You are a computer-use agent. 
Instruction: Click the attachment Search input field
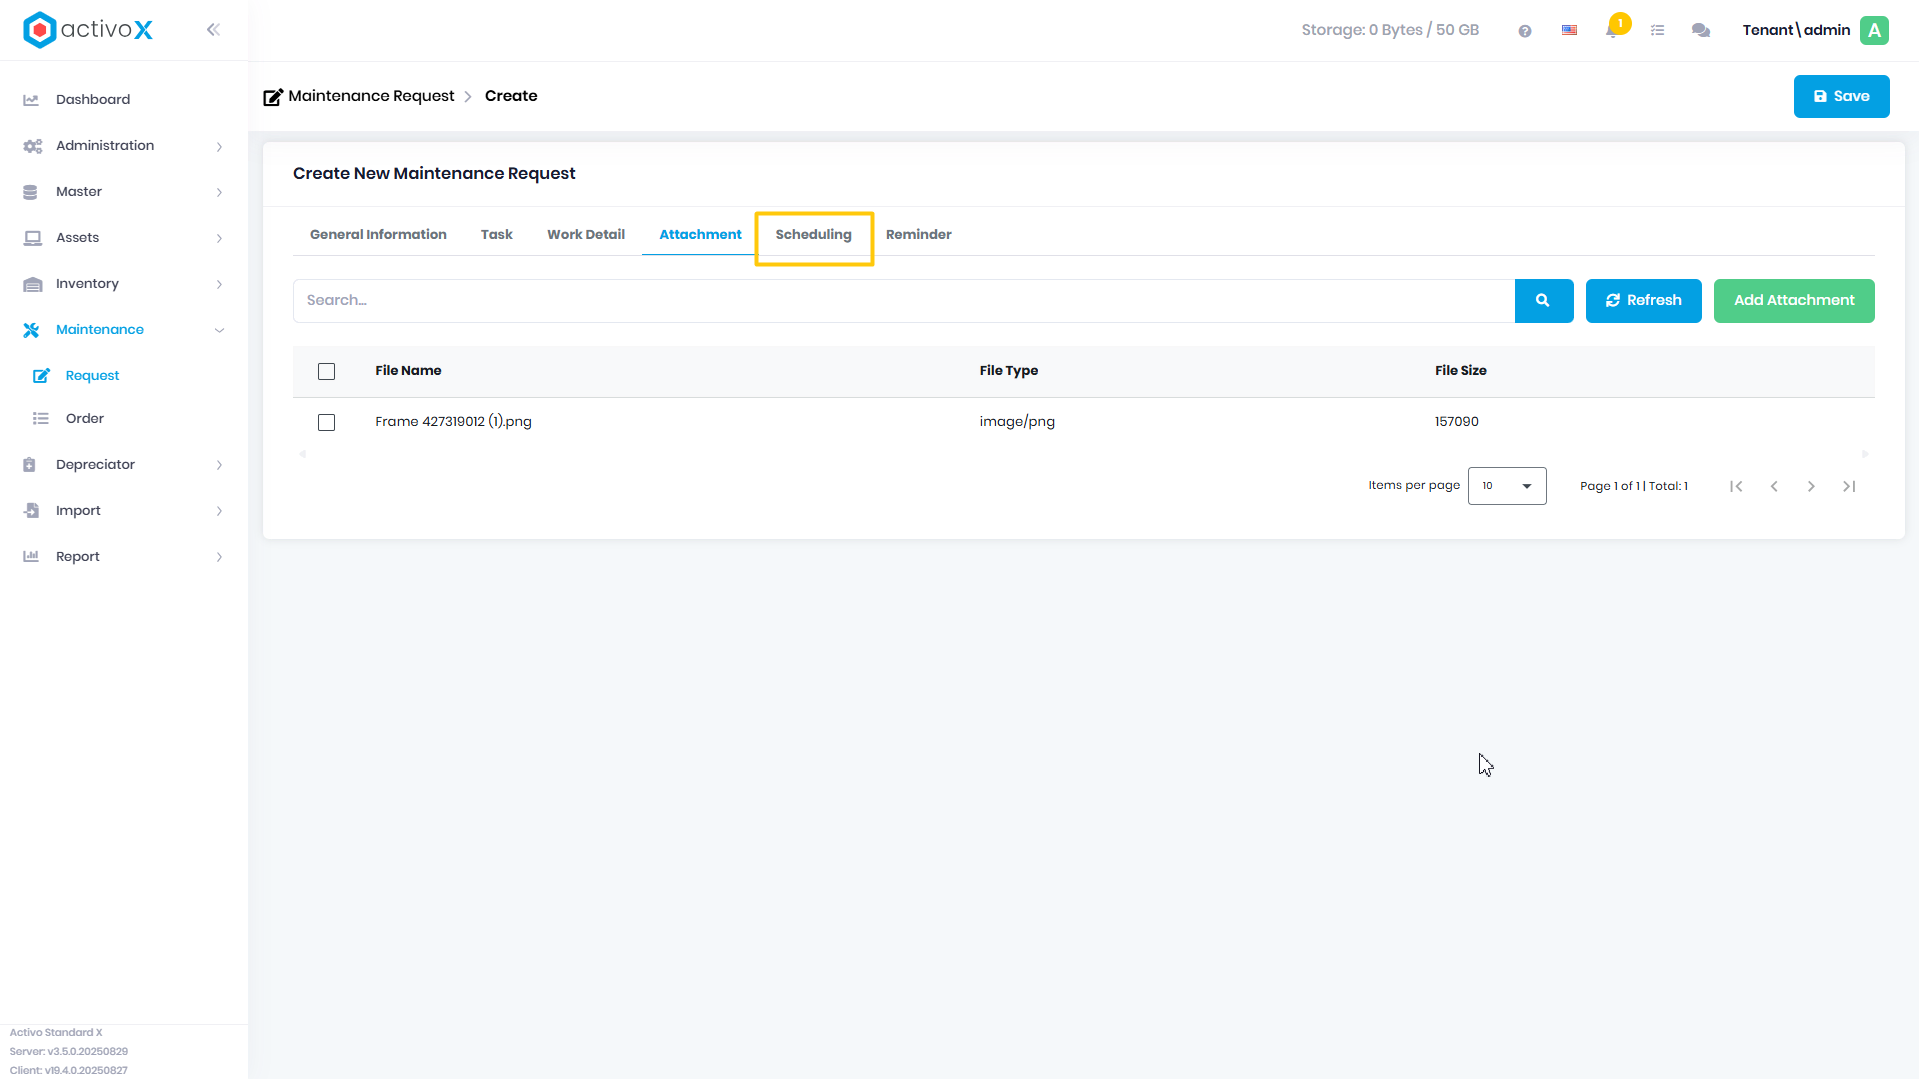pyautogui.click(x=904, y=301)
